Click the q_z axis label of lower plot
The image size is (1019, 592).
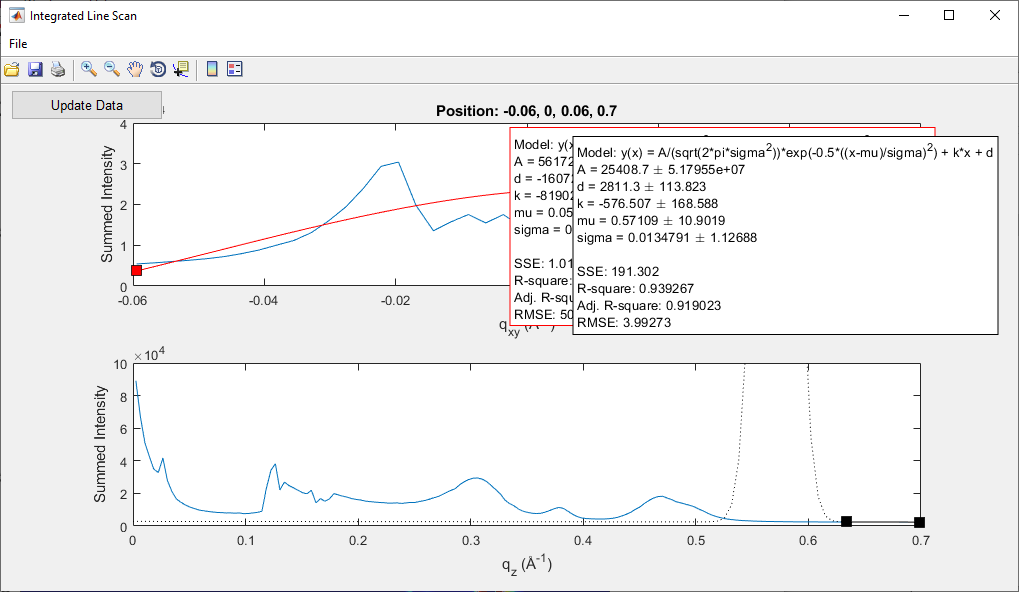point(526,563)
